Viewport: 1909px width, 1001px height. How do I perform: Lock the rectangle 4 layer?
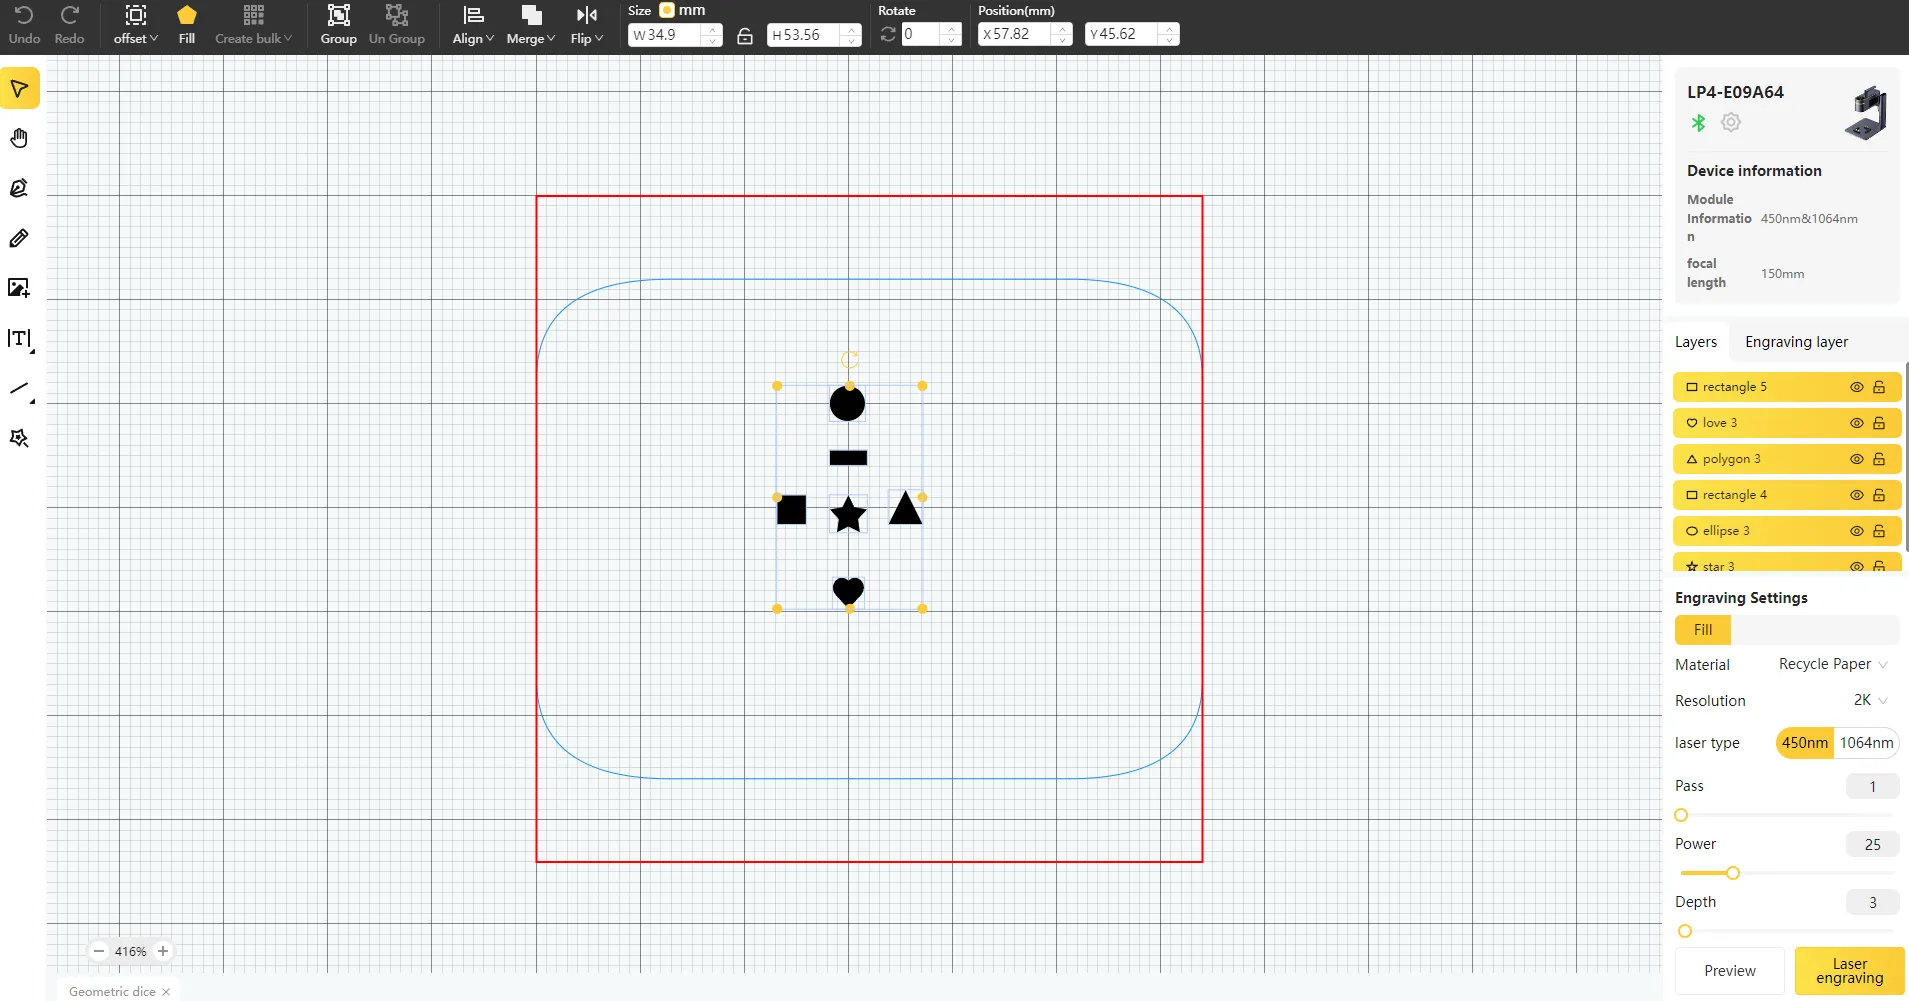tap(1879, 495)
